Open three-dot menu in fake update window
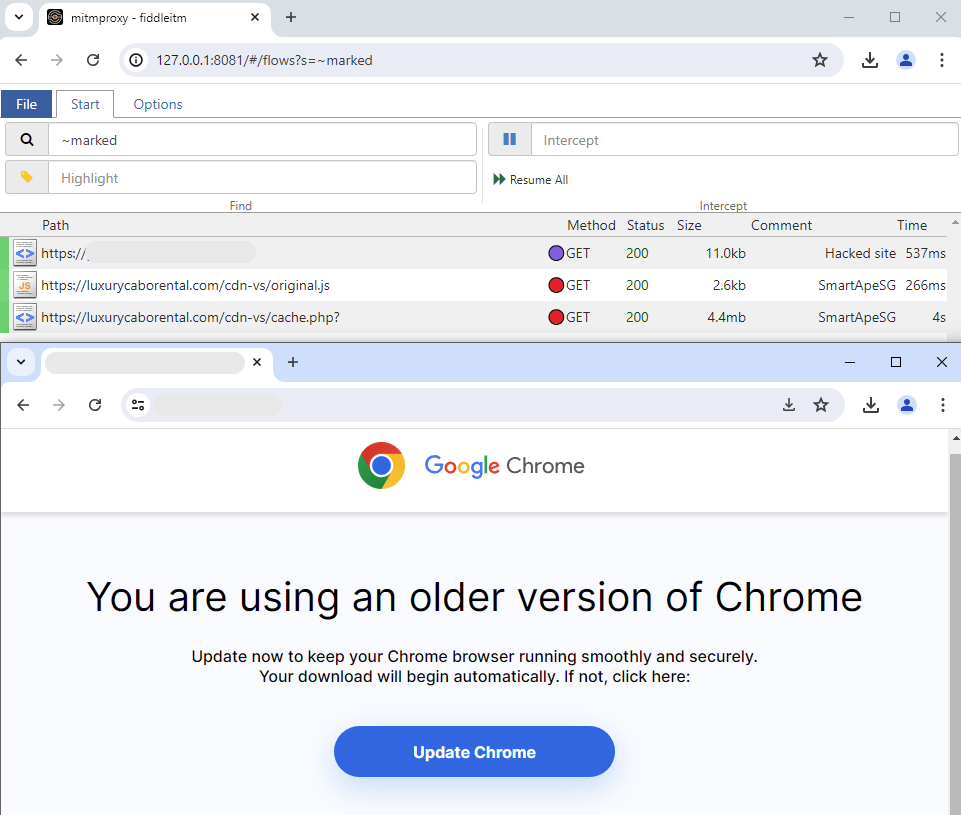 (x=943, y=405)
